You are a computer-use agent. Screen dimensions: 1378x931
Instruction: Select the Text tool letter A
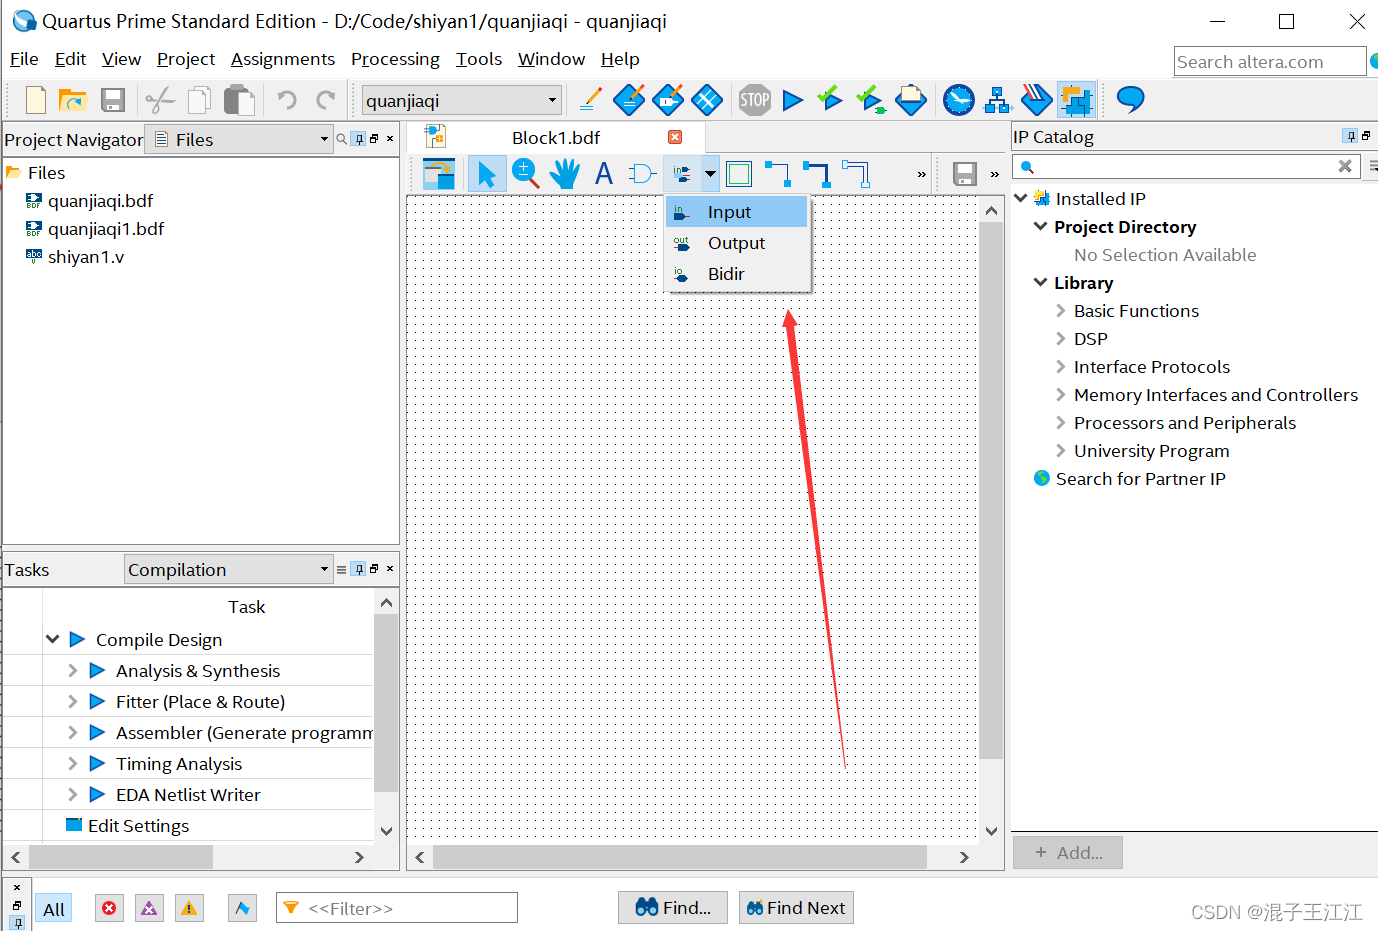pyautogui.click(x=604, y=174)
